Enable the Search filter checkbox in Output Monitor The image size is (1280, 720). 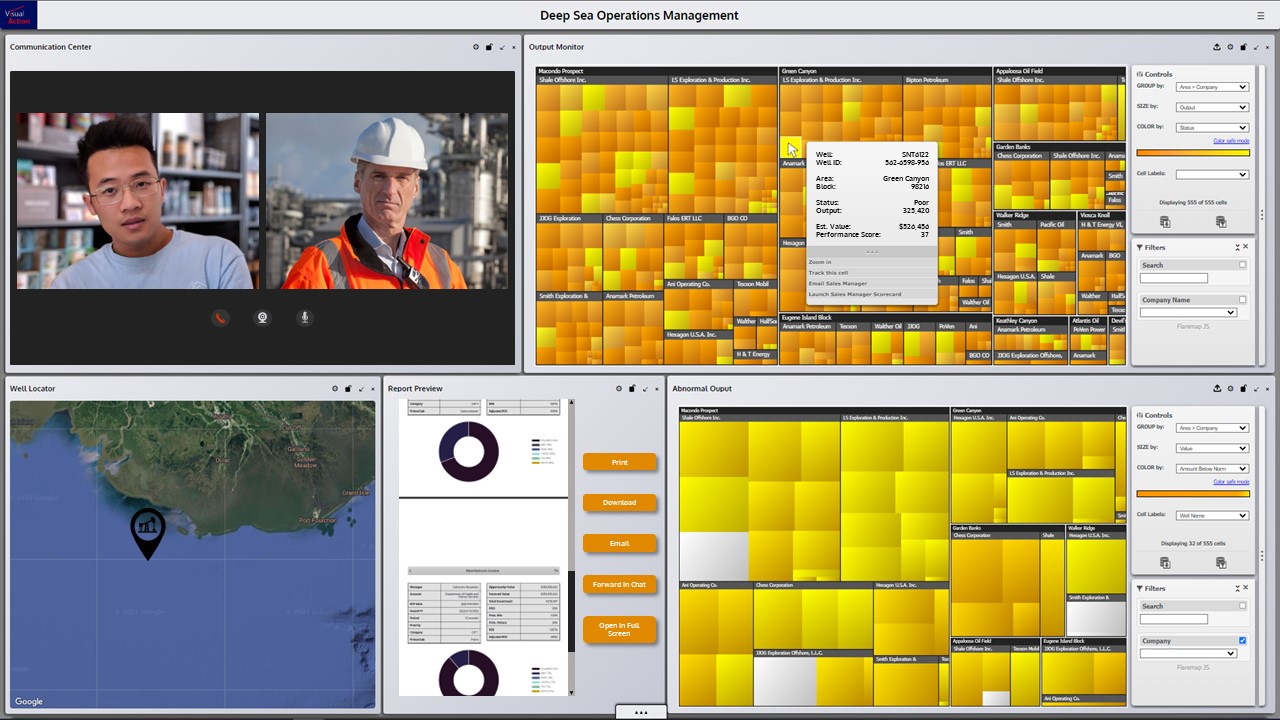(1243, 265)
